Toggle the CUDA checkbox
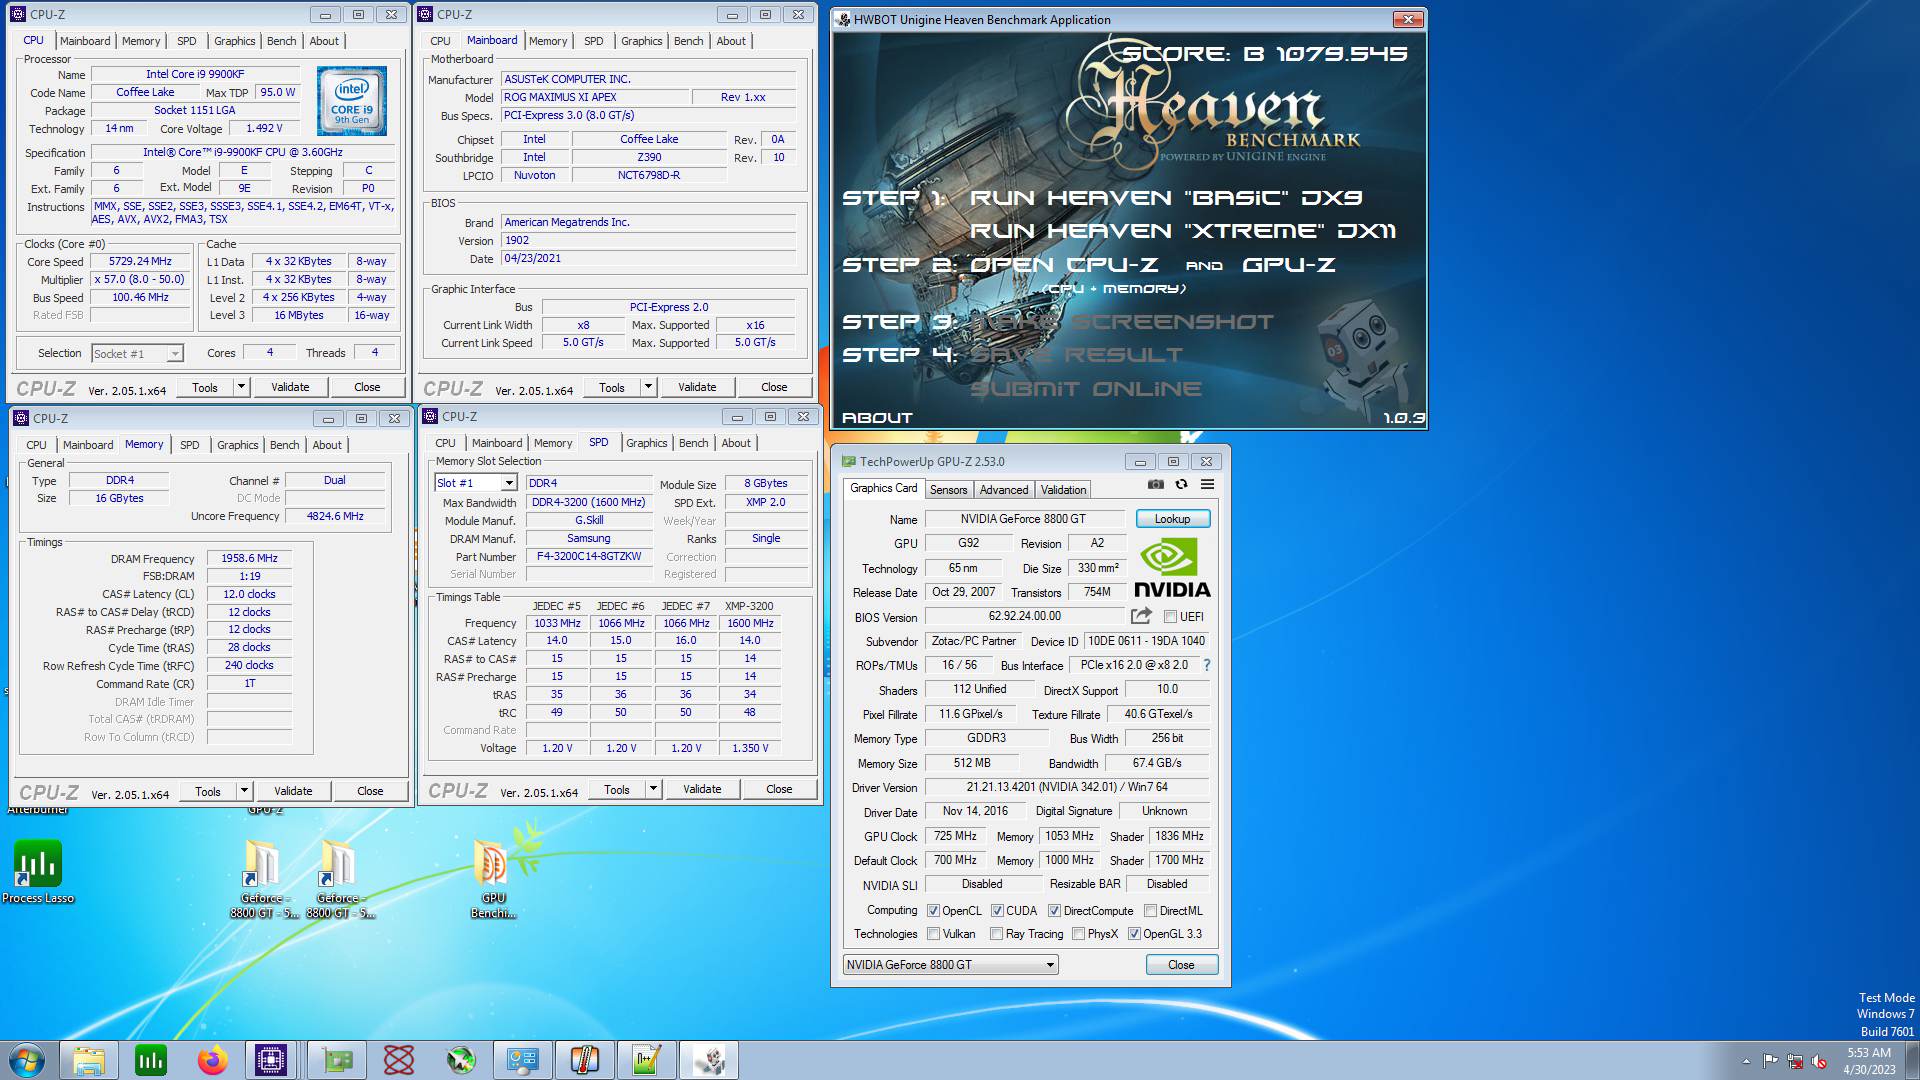This screenshot has width=1920, height=1080. pos(997,911)
